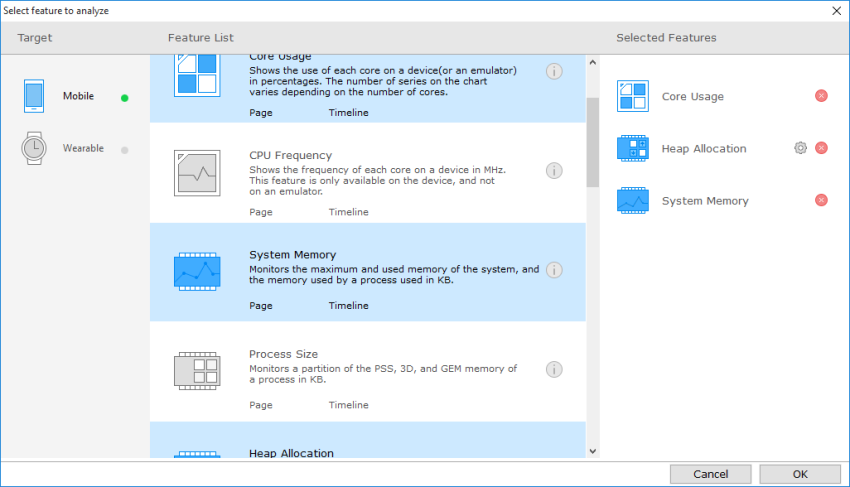Viewport: 850px width, 487px height.
Task: Open info for Process Size feature
Action: (x=554, y=370)
